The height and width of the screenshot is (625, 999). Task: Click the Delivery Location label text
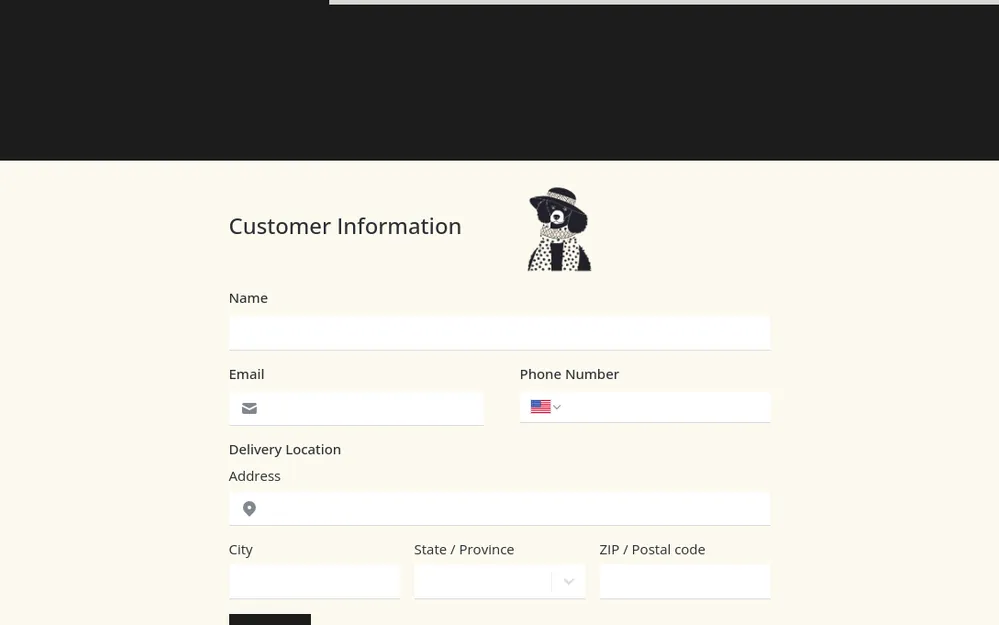[285, 449]
